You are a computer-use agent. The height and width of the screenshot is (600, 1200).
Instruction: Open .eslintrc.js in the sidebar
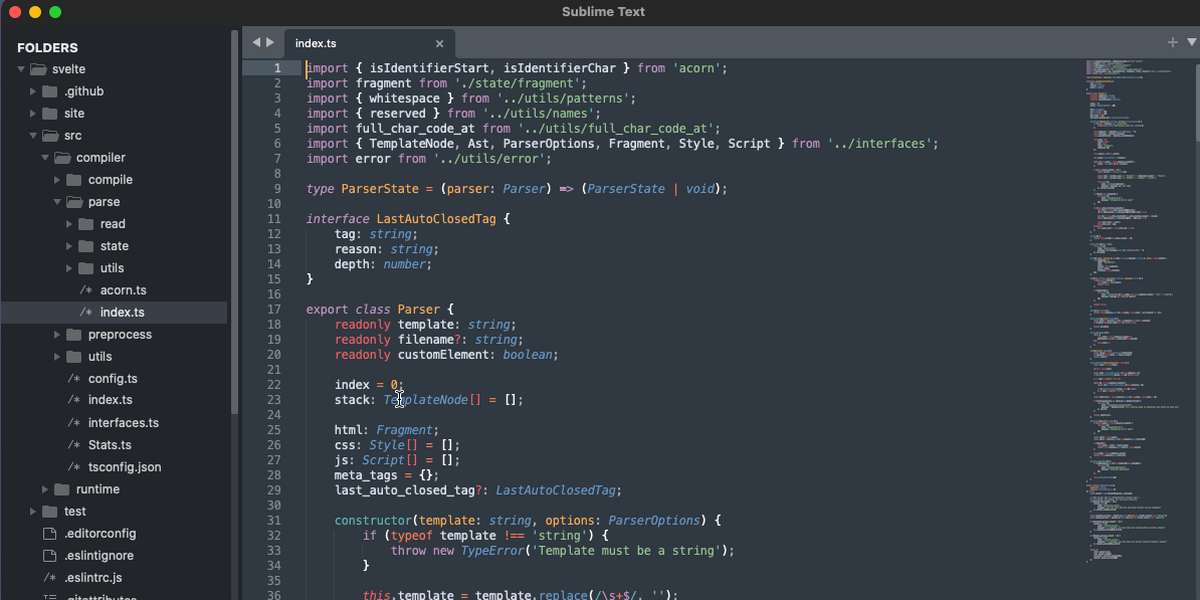(x=93, y=578)
